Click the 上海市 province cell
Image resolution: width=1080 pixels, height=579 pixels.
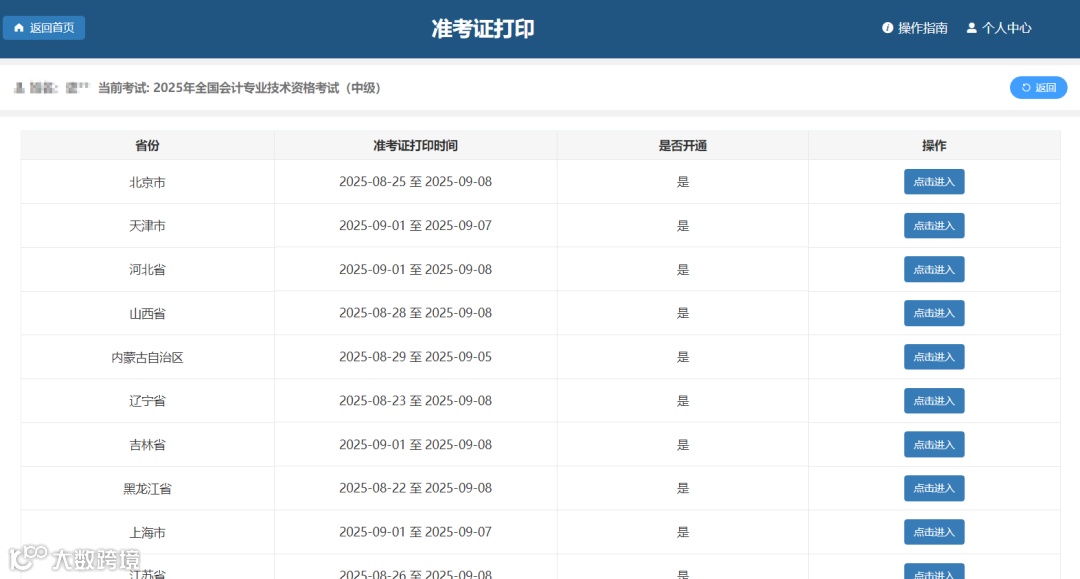147,532
